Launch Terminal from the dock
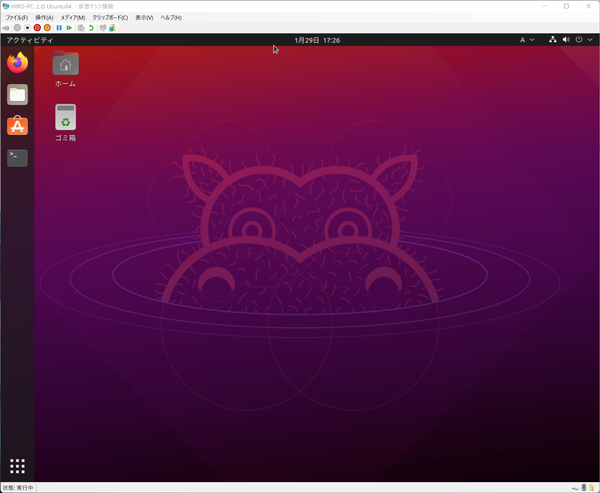Image resolution: width=600 pixels, height=493 pixels. pyautogui.click(x=17, y=158)
